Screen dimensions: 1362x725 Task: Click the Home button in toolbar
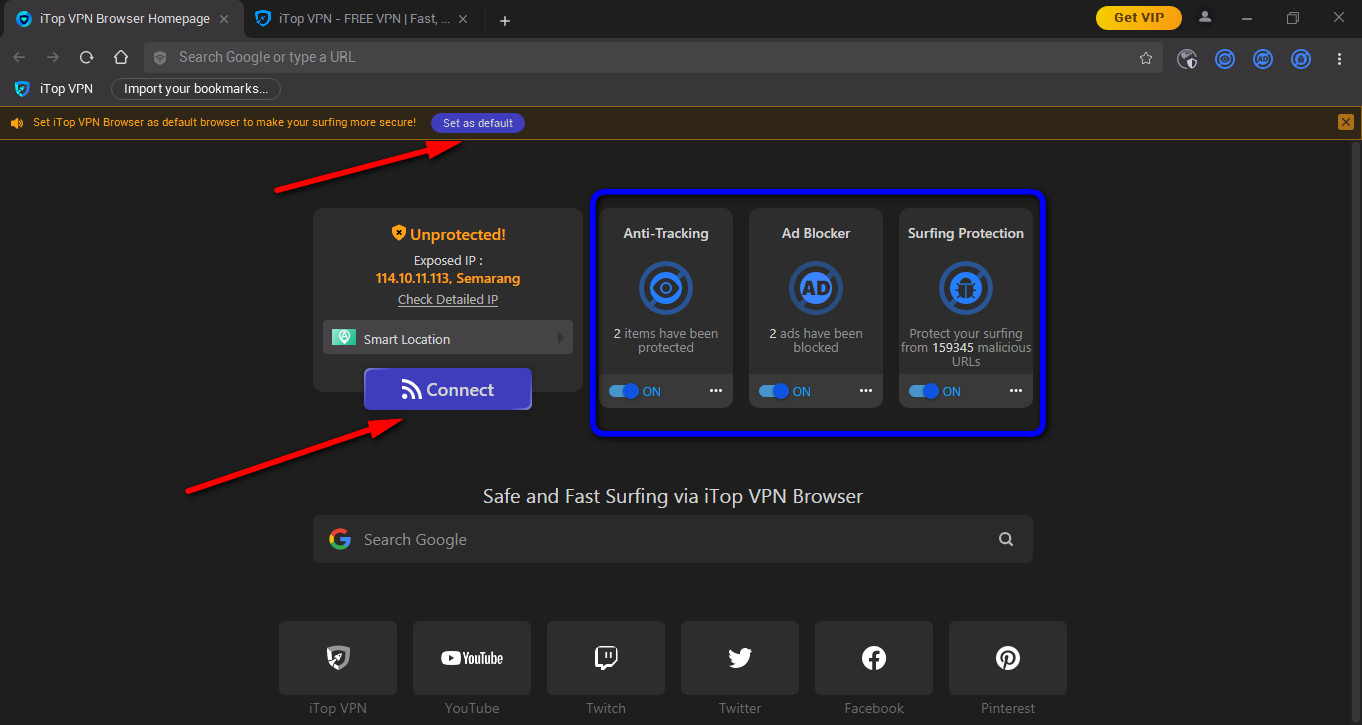tap(121, 58)
